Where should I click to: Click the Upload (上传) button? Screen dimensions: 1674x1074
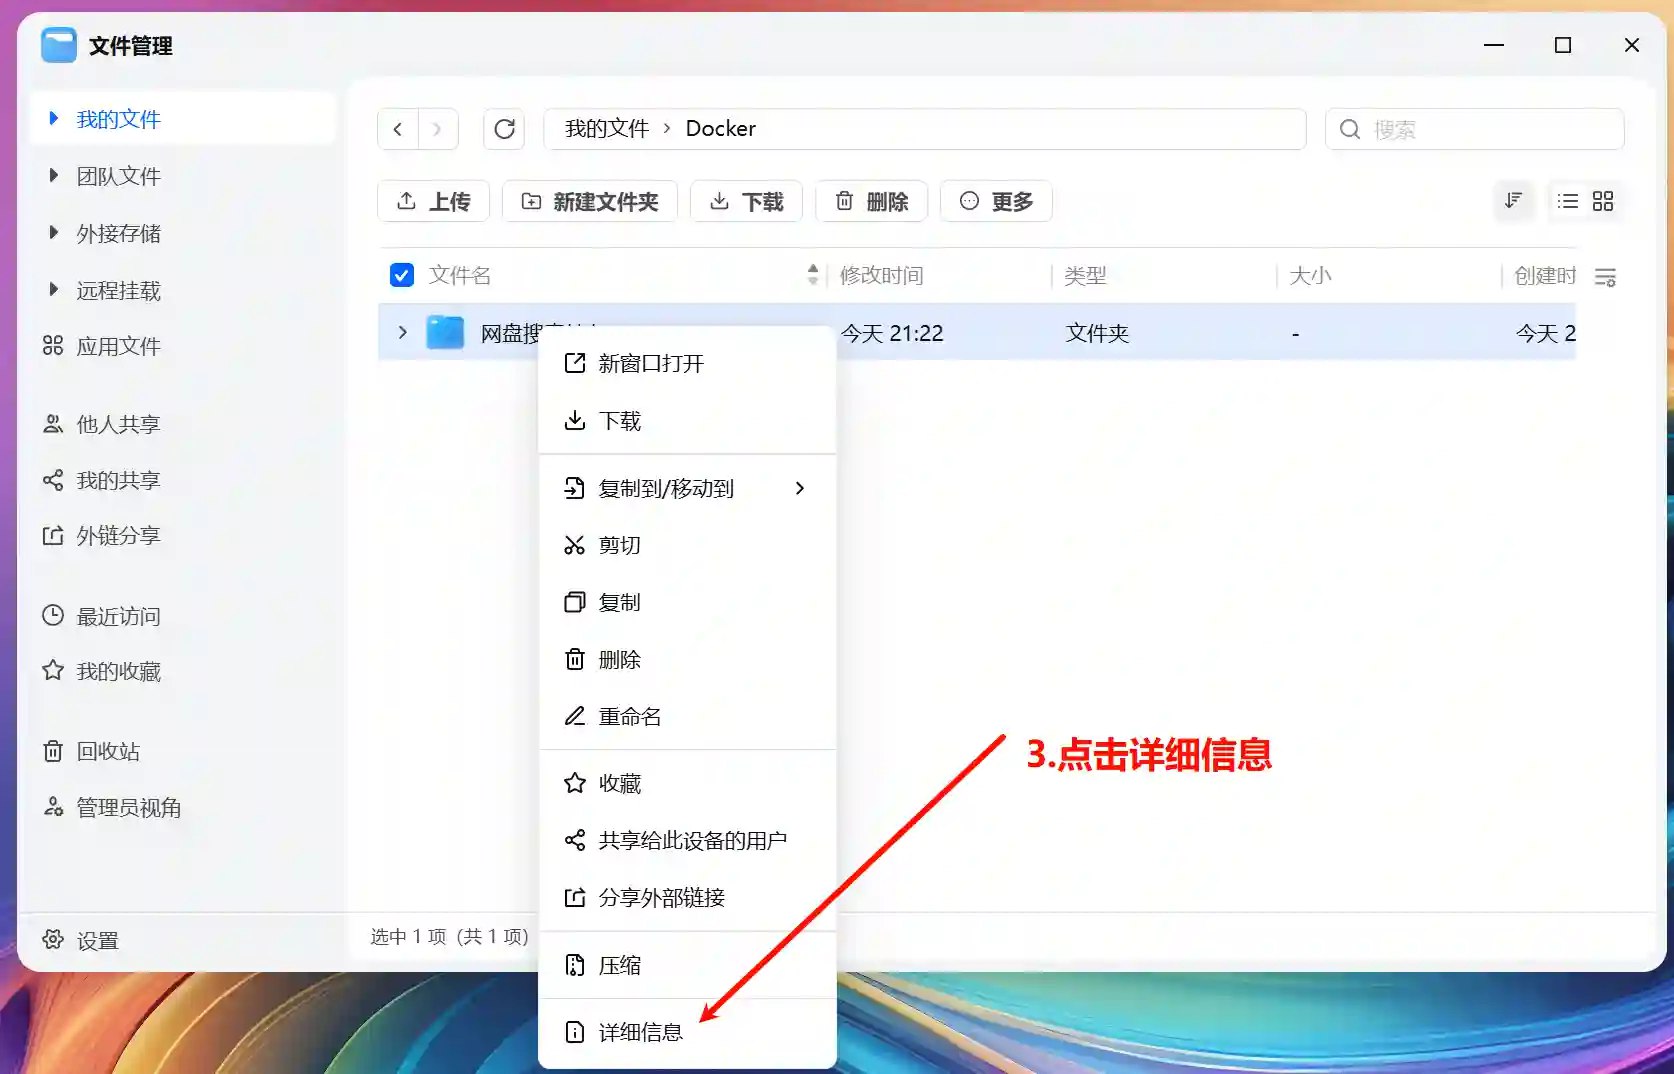click(433, 201)
